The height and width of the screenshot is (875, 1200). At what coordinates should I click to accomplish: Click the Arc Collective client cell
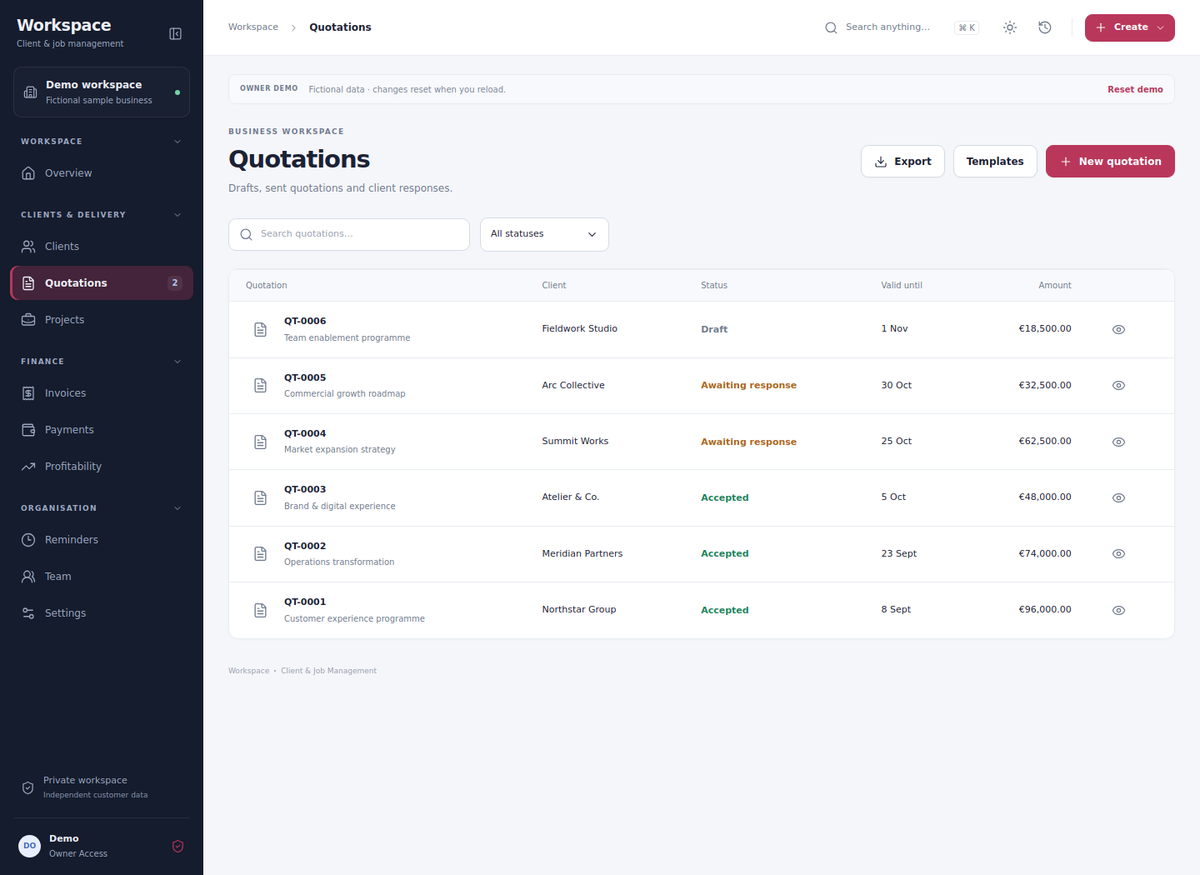(x=573, y=385)
